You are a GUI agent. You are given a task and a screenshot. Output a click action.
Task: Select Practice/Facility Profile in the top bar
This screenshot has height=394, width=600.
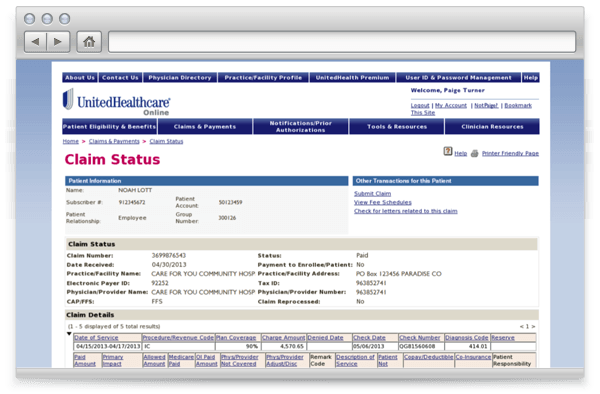[x=263, y=78]
